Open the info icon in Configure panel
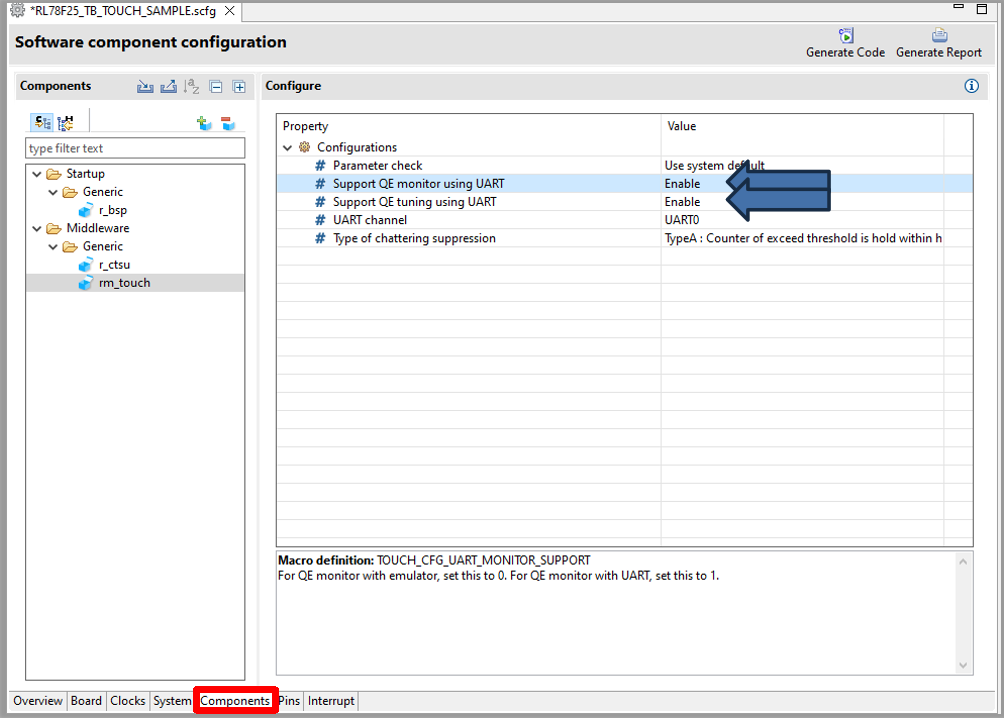 (971, 86)
